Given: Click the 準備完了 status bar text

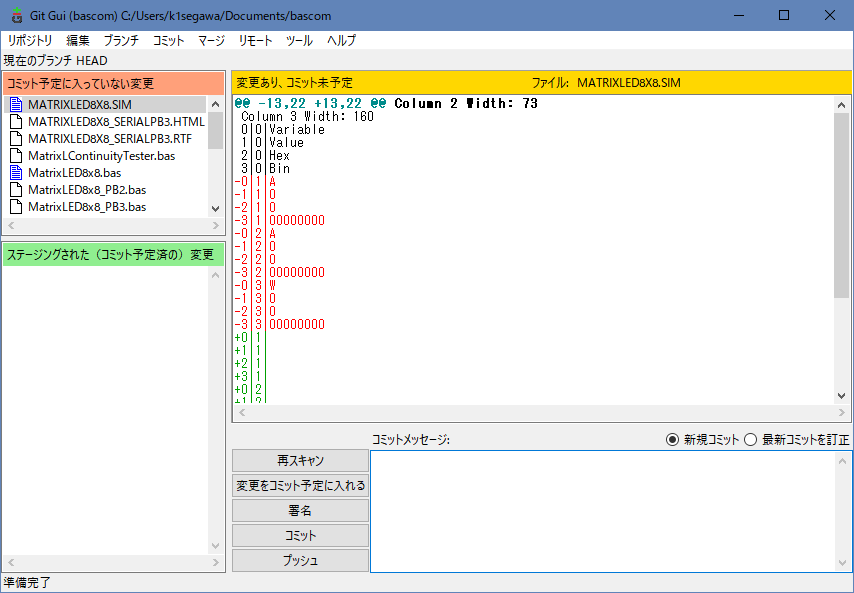Looking at the screenshot, I should click(x=27, y=583).
